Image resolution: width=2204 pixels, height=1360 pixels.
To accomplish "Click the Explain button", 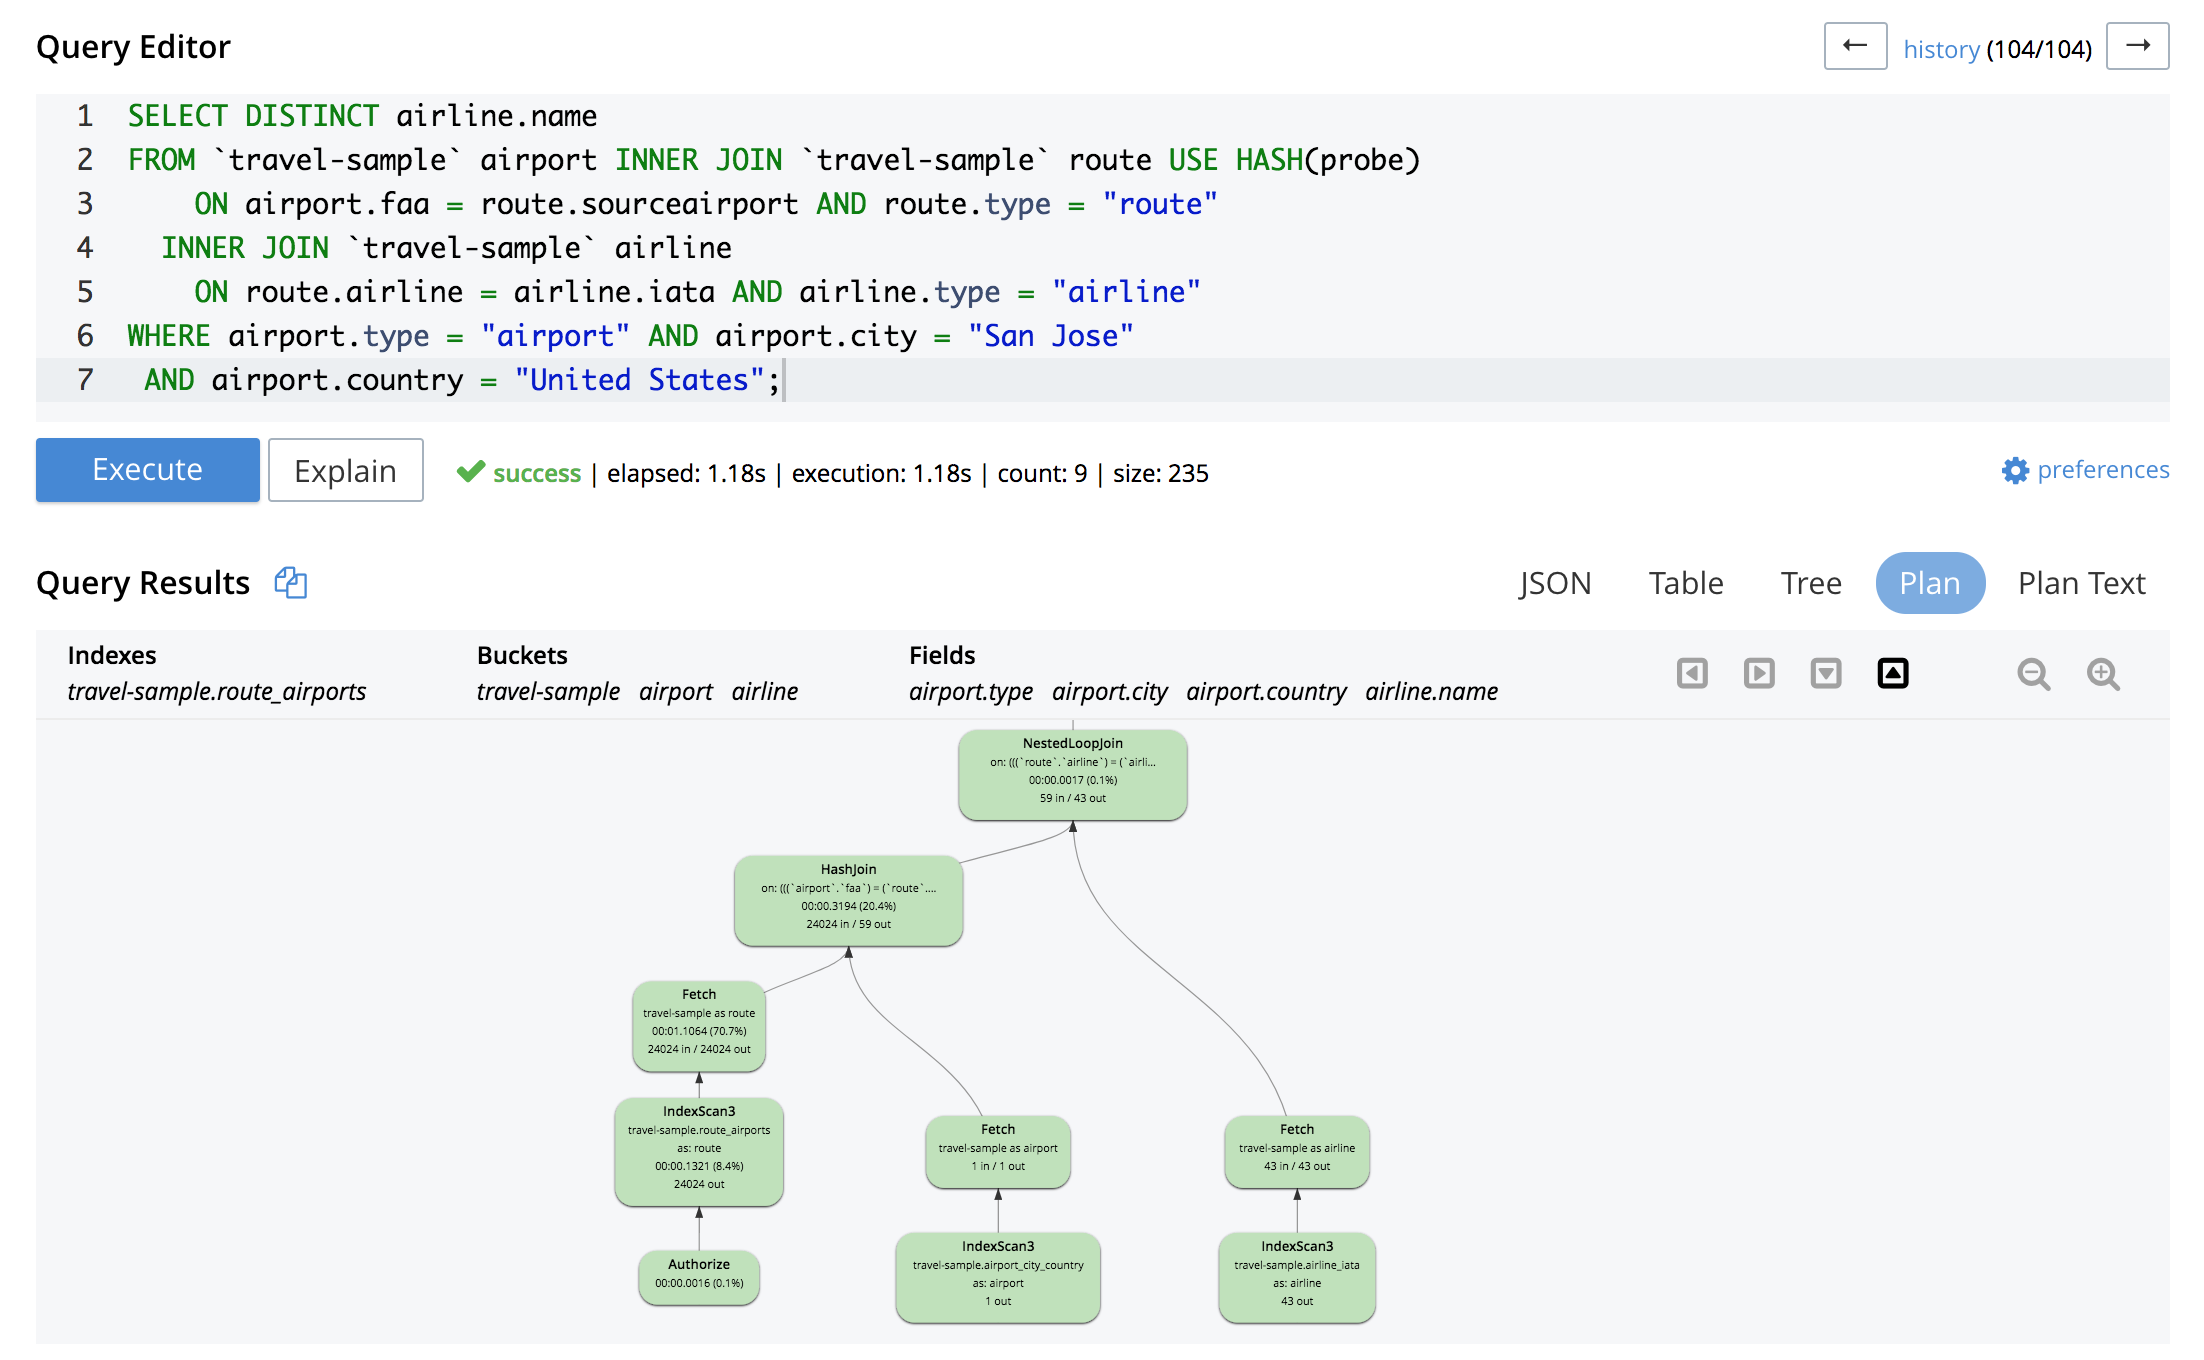I will click(x=345, y=470).
